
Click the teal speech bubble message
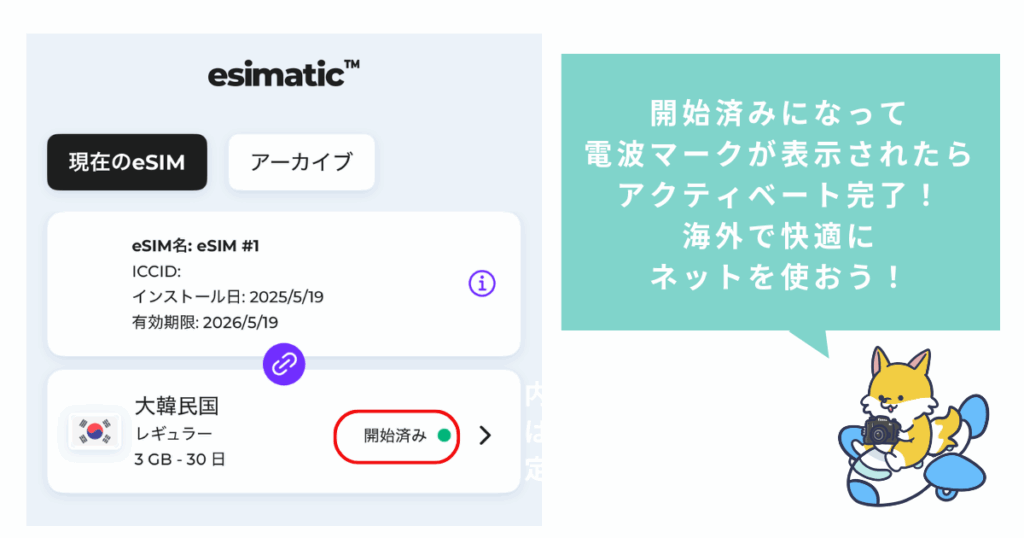click(780, 193)
